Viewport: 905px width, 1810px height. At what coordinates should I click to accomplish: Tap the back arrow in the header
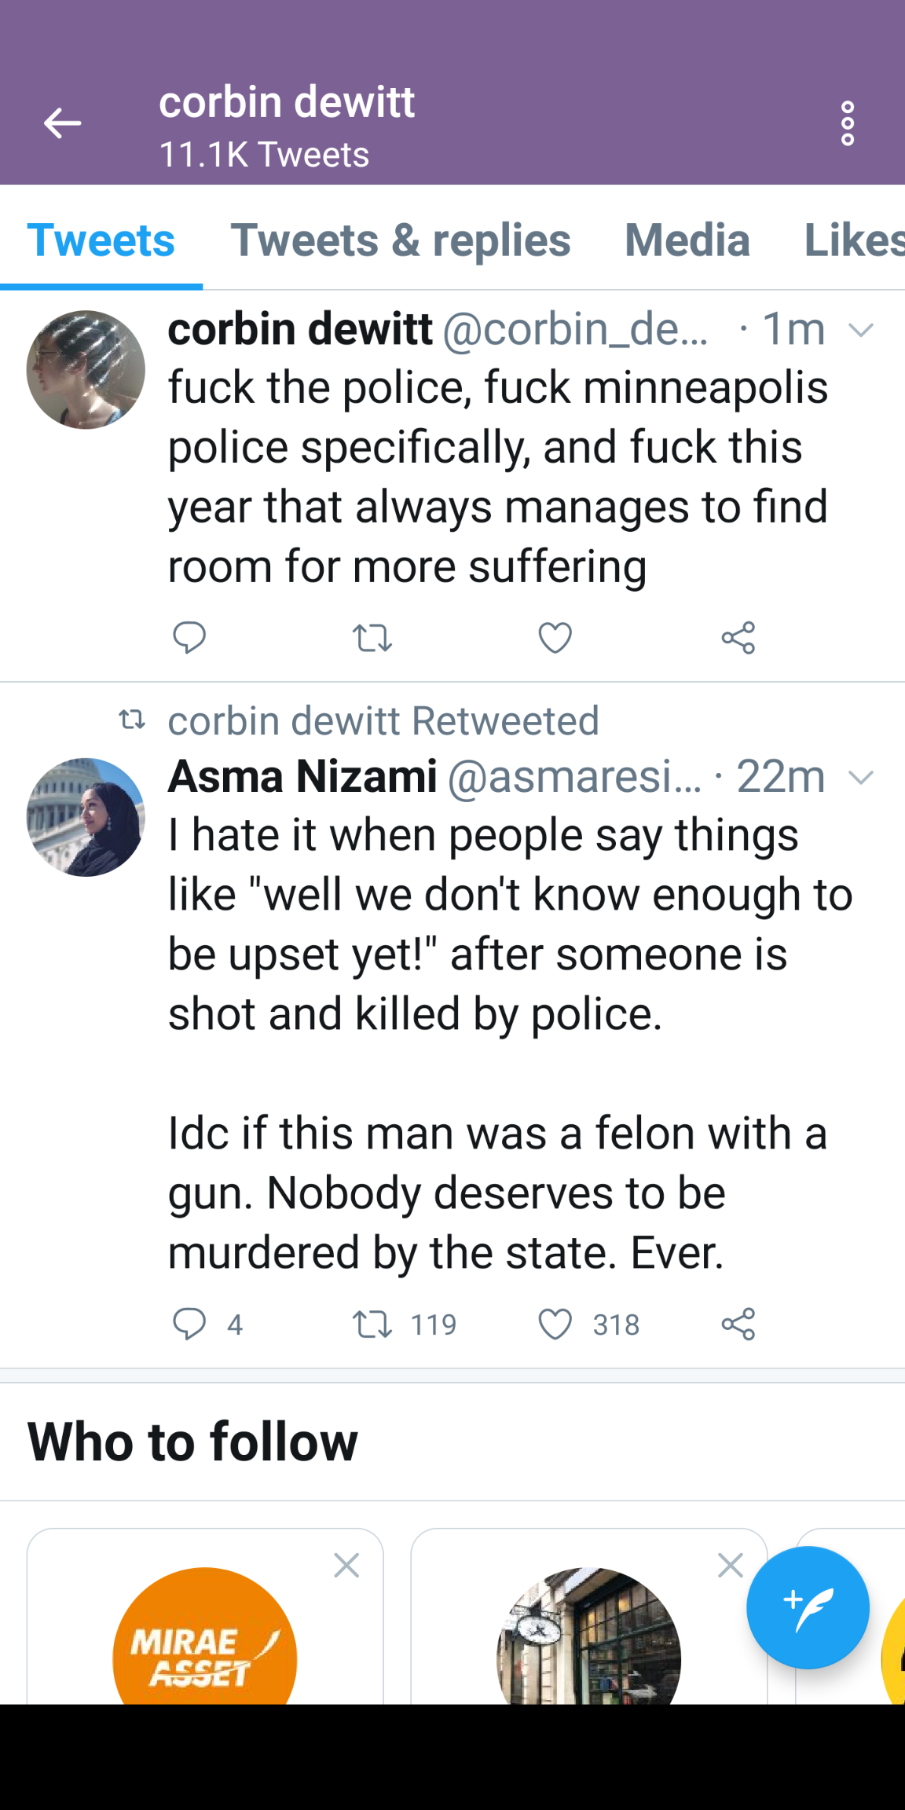pyautogui.click(x=62, y=124)
